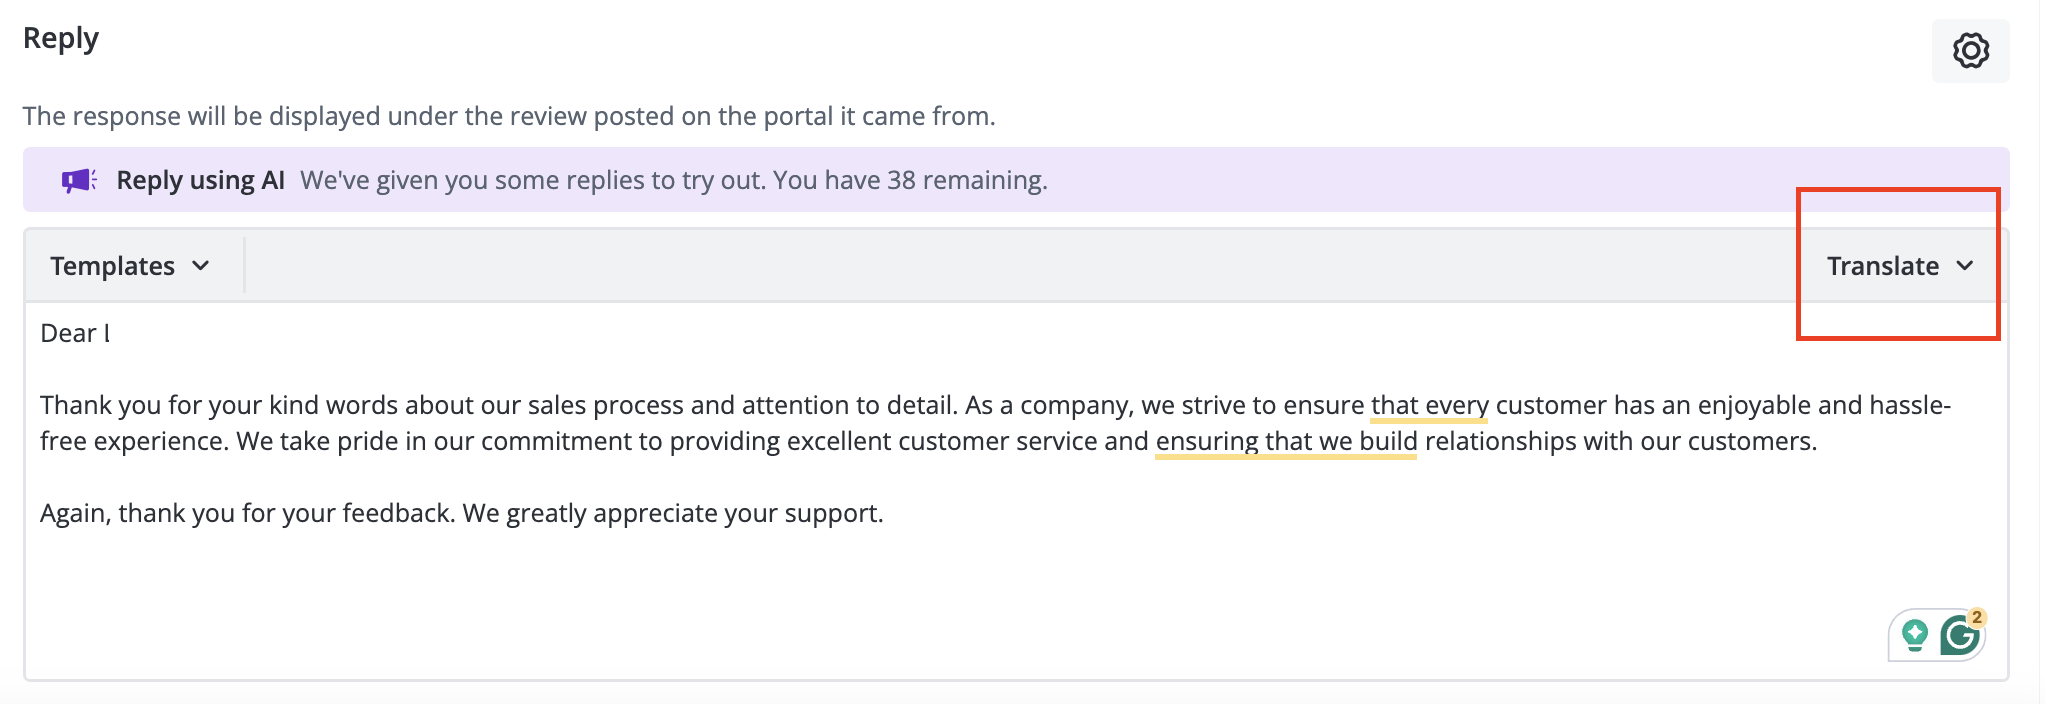The height and width of the screenshot is (704, 2045).
Task: Click the chevron arrow beside Templates
Action: (200, 266)
